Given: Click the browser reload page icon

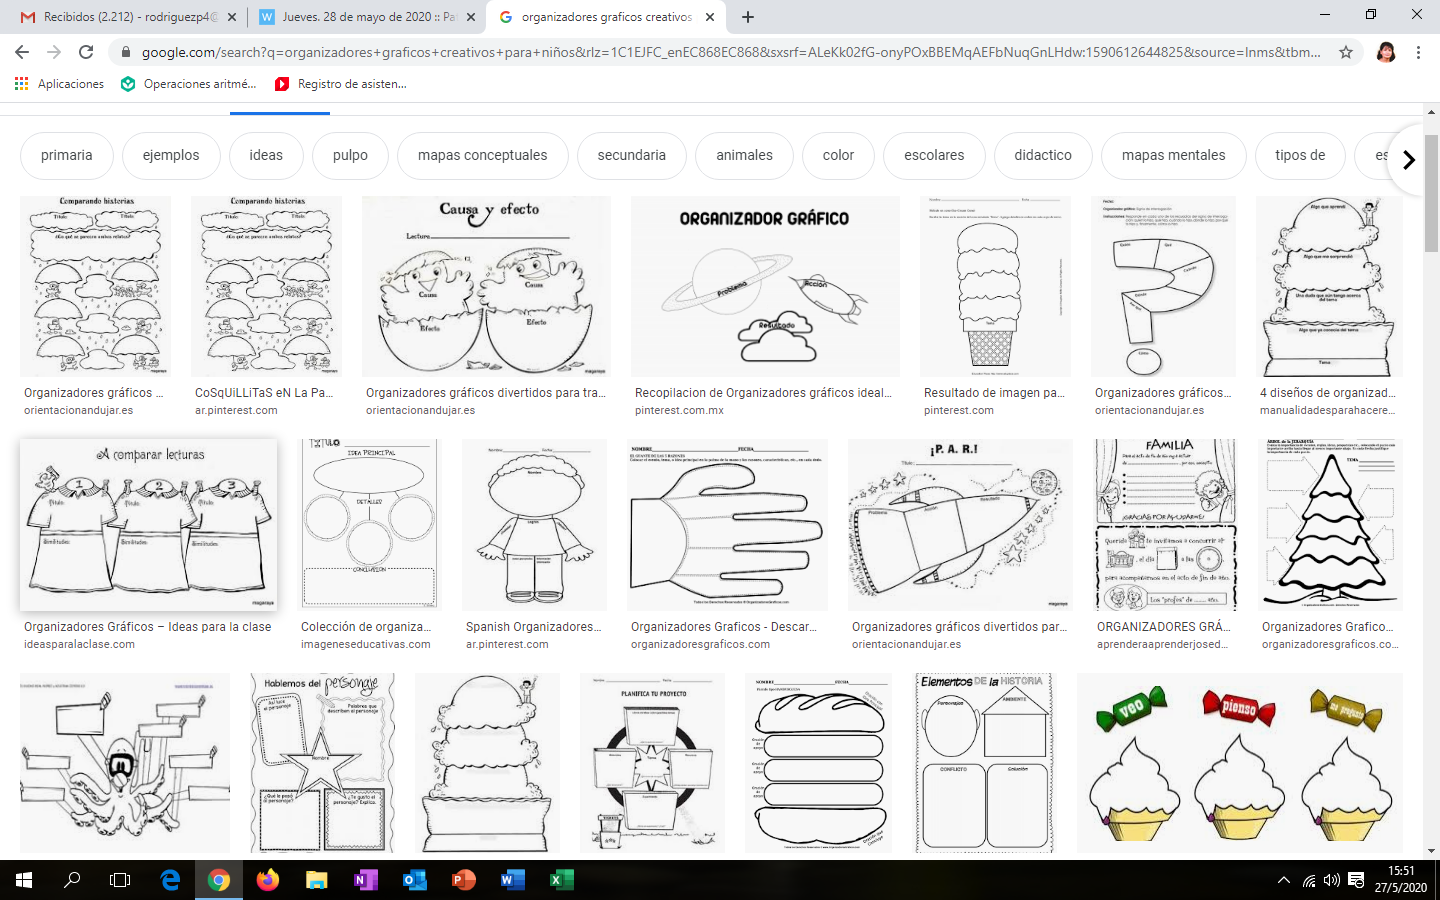Looking at the screenshot, I should pos(86,52).
